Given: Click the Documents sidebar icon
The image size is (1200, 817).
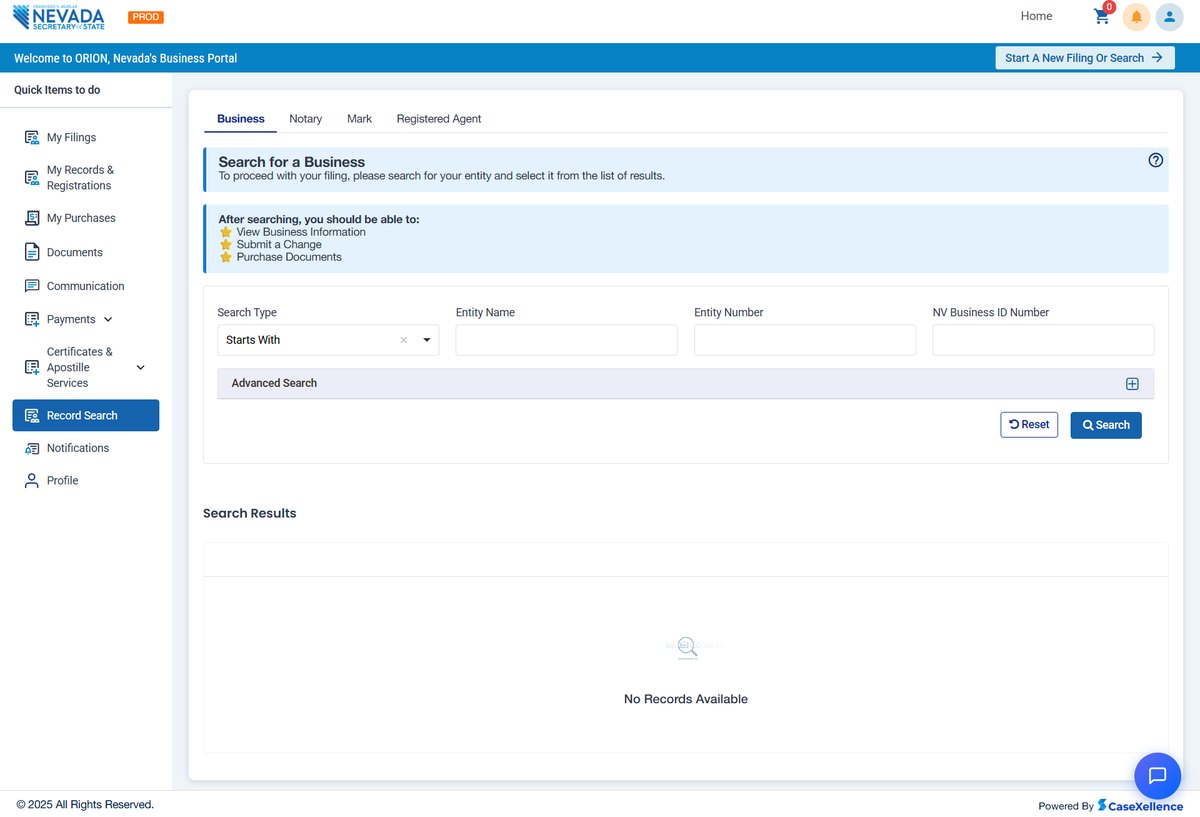Looking at the screenshot, I should pos(32,252).
